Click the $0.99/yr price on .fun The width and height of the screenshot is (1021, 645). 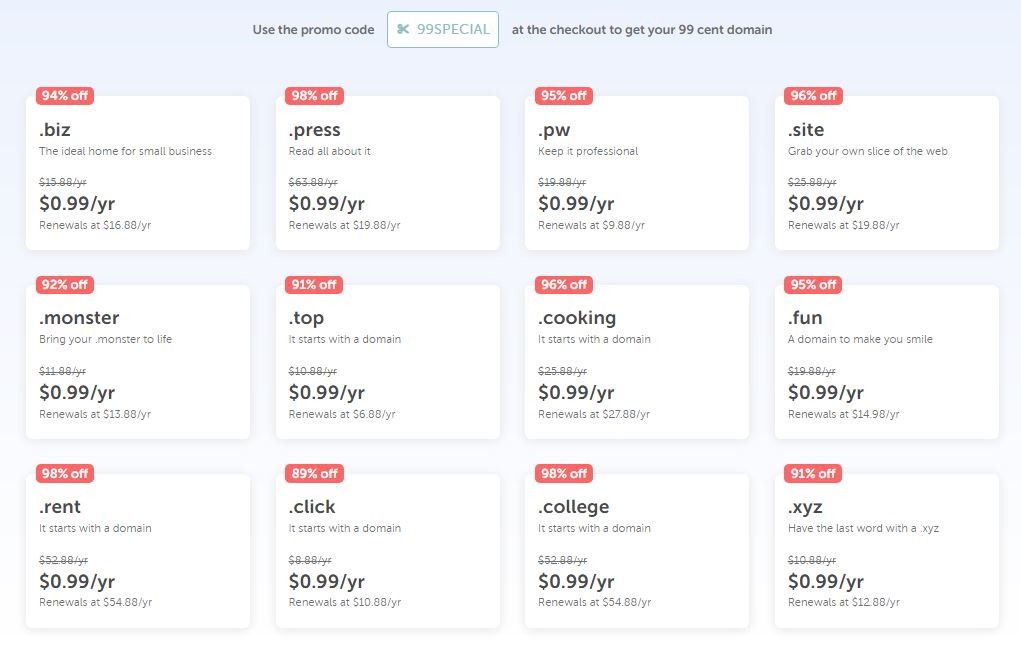(826, 392)
